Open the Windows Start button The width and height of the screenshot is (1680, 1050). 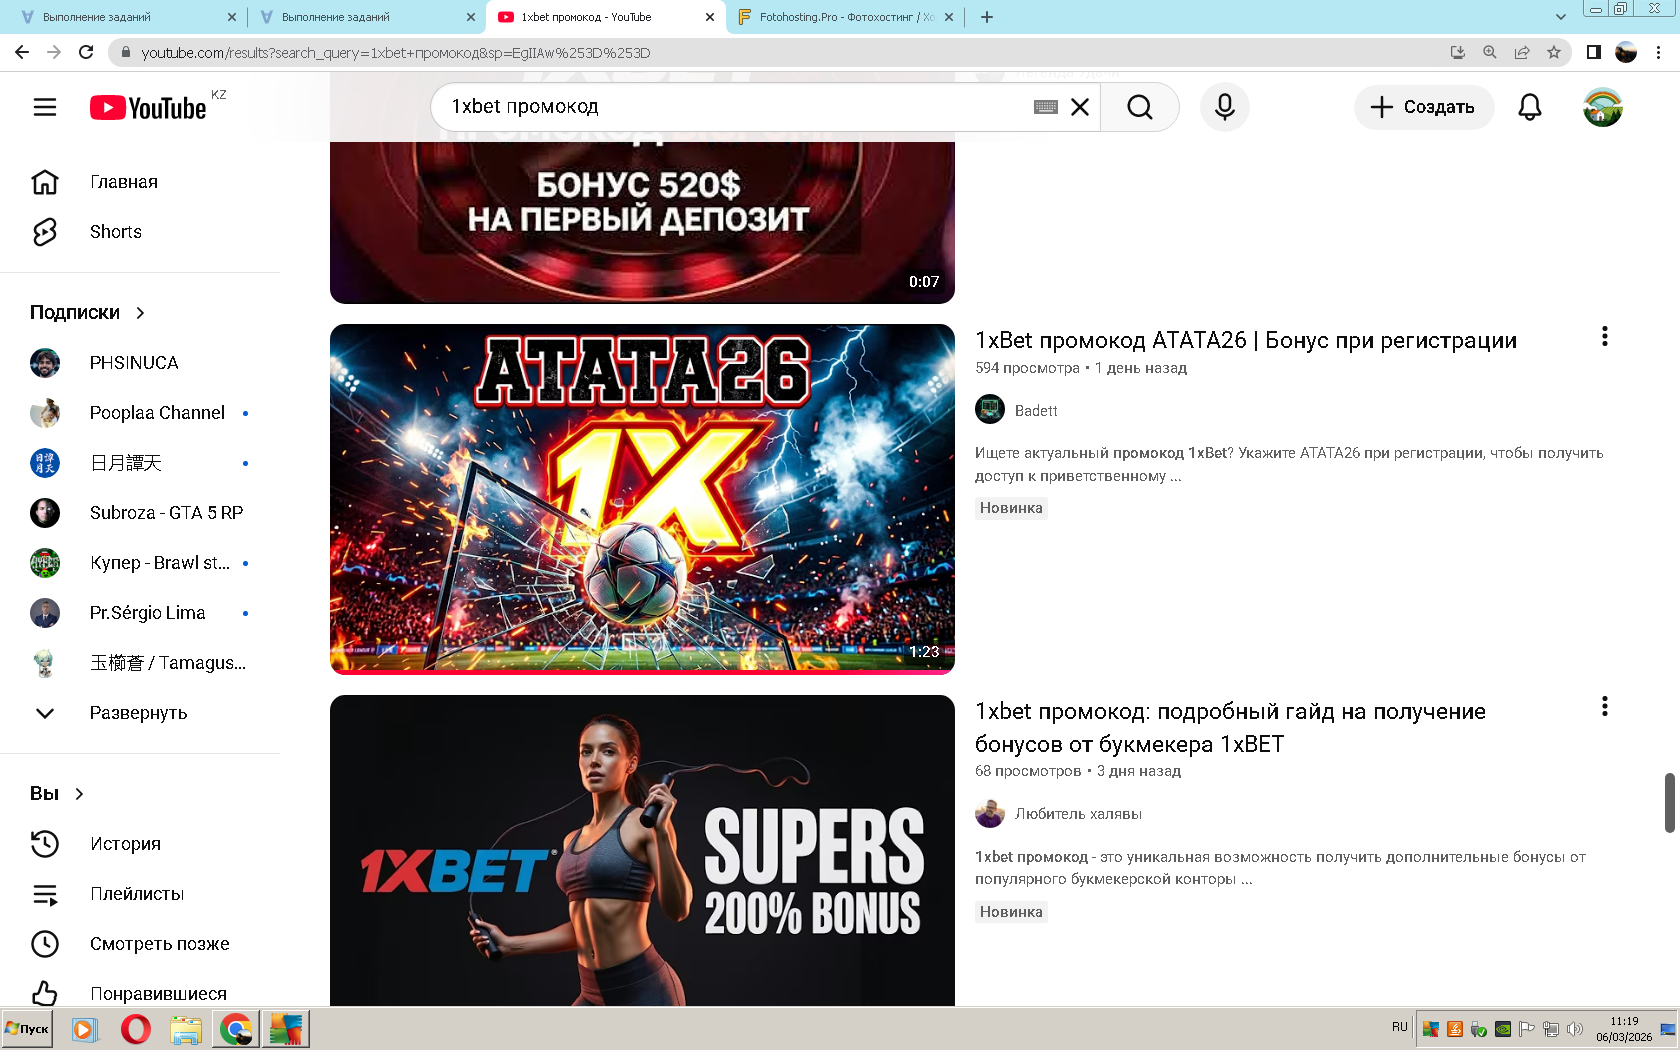coord(28,1029)
